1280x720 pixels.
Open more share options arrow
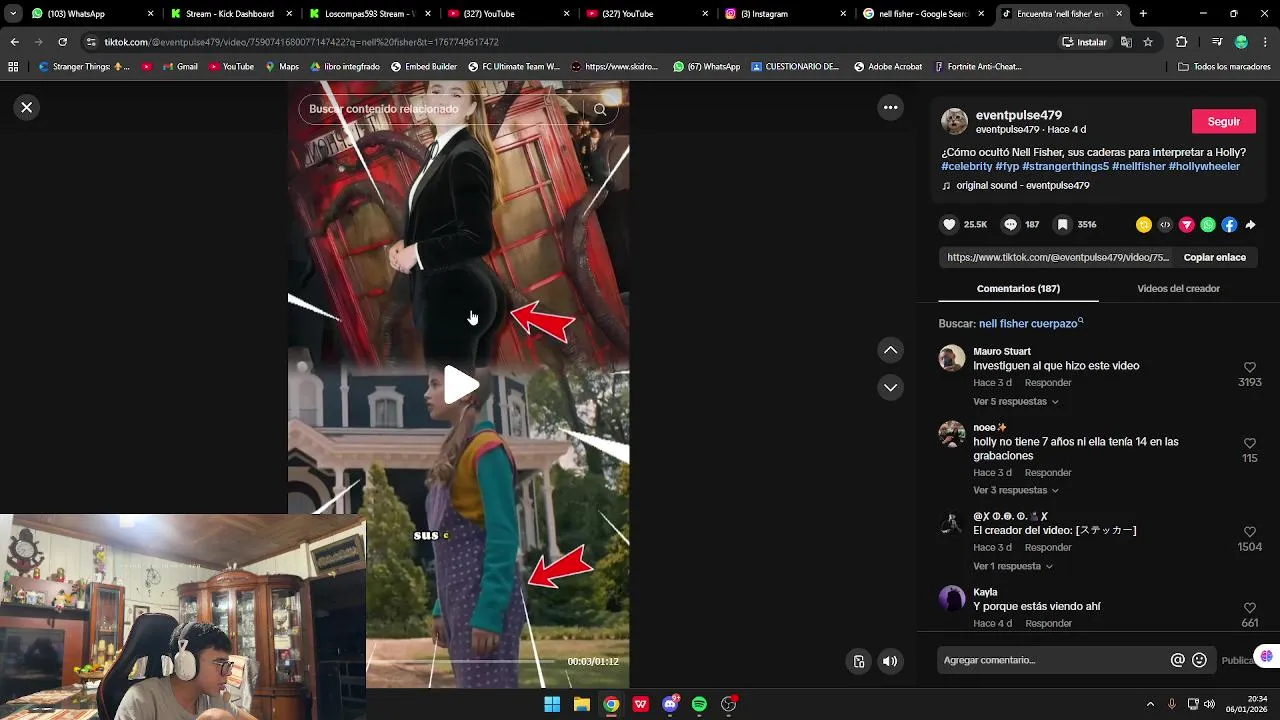1250,225
